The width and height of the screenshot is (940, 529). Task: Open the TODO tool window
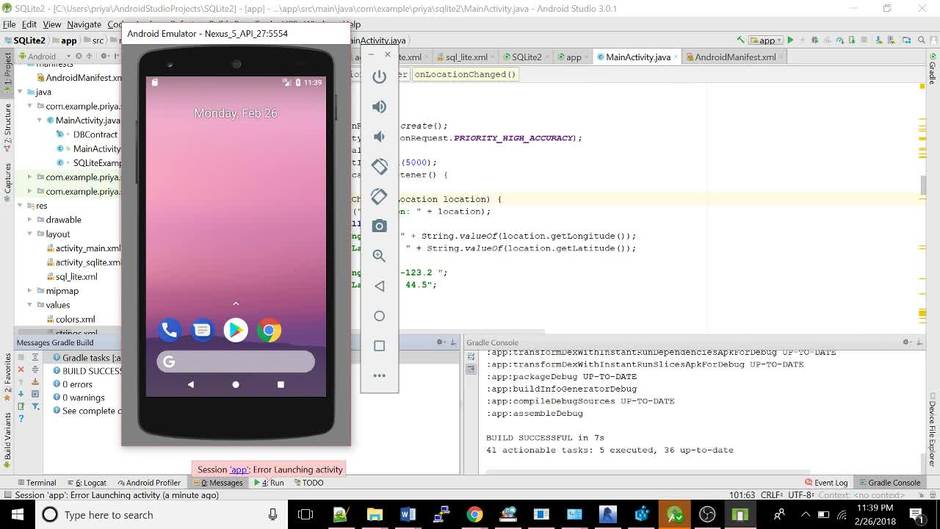click(309, 483)
